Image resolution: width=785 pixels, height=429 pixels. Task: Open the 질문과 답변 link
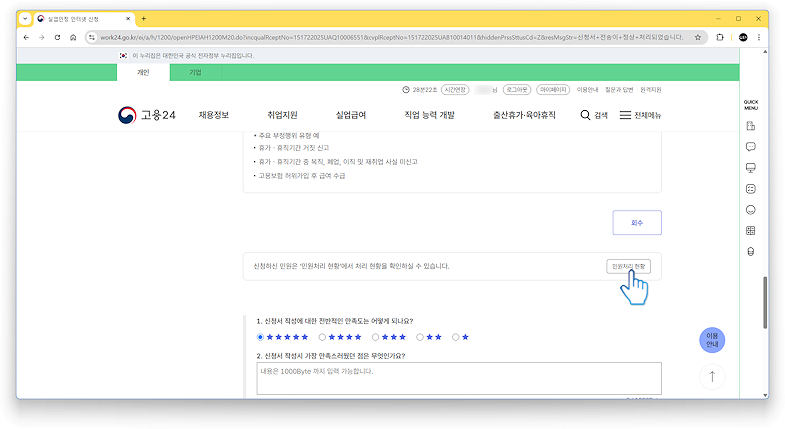click(619, 90)
